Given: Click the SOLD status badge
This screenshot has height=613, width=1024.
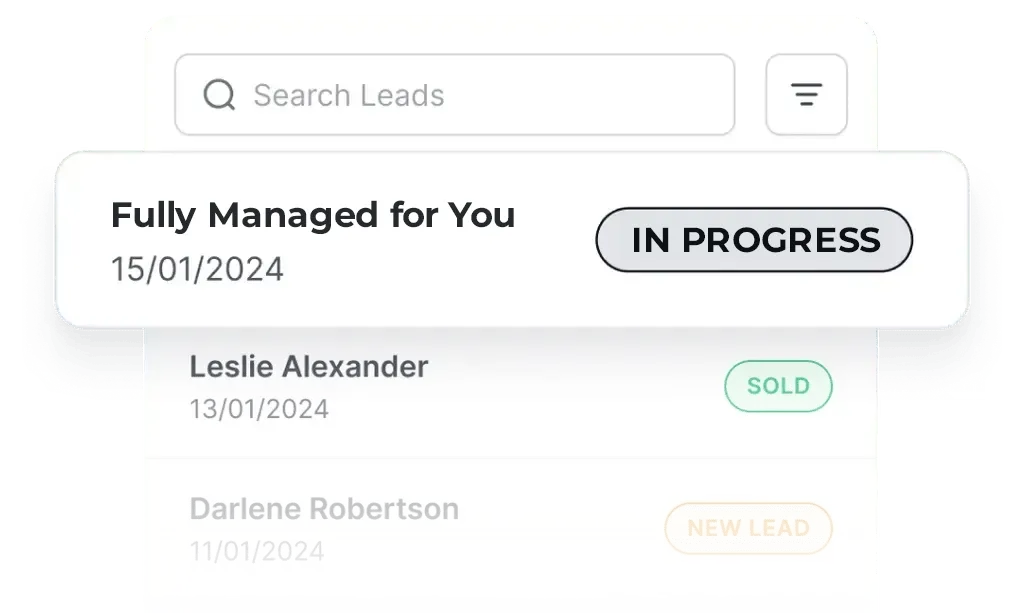Looking at the screenshot, I should 778,386.
